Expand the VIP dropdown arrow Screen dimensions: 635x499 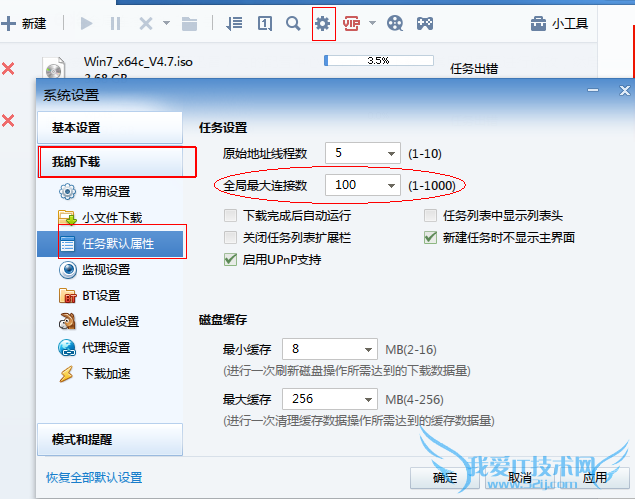pos(372,23)
